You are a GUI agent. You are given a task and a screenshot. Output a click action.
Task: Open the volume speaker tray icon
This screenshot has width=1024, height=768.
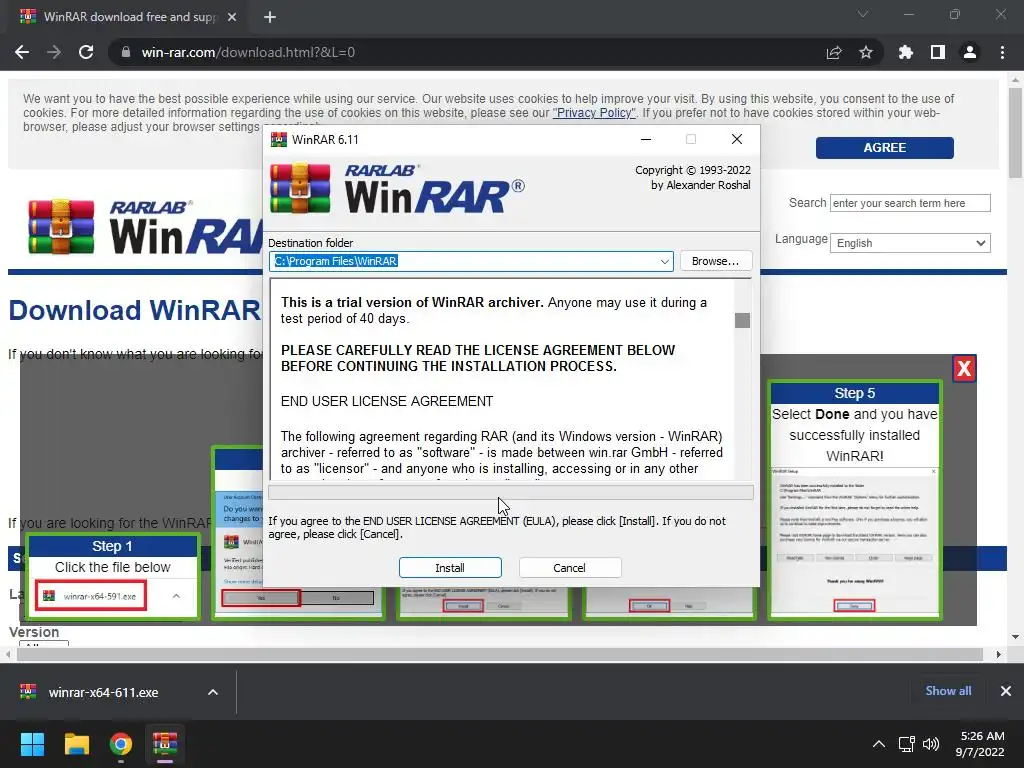click(x=931, y=744)
